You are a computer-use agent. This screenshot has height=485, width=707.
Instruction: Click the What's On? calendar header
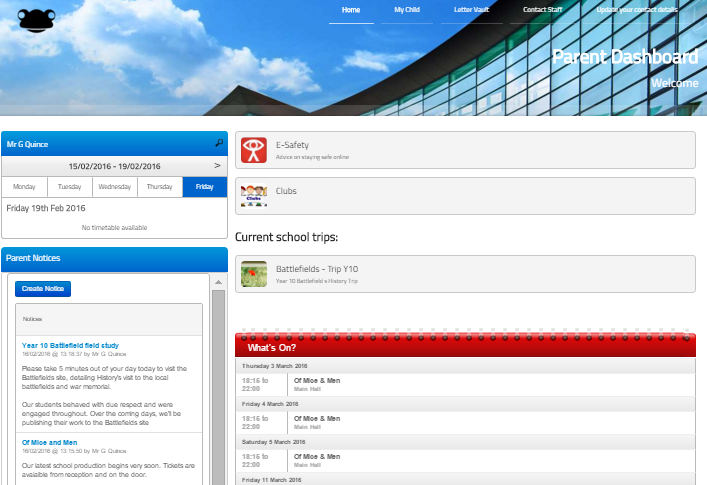[x=465, y=345]
